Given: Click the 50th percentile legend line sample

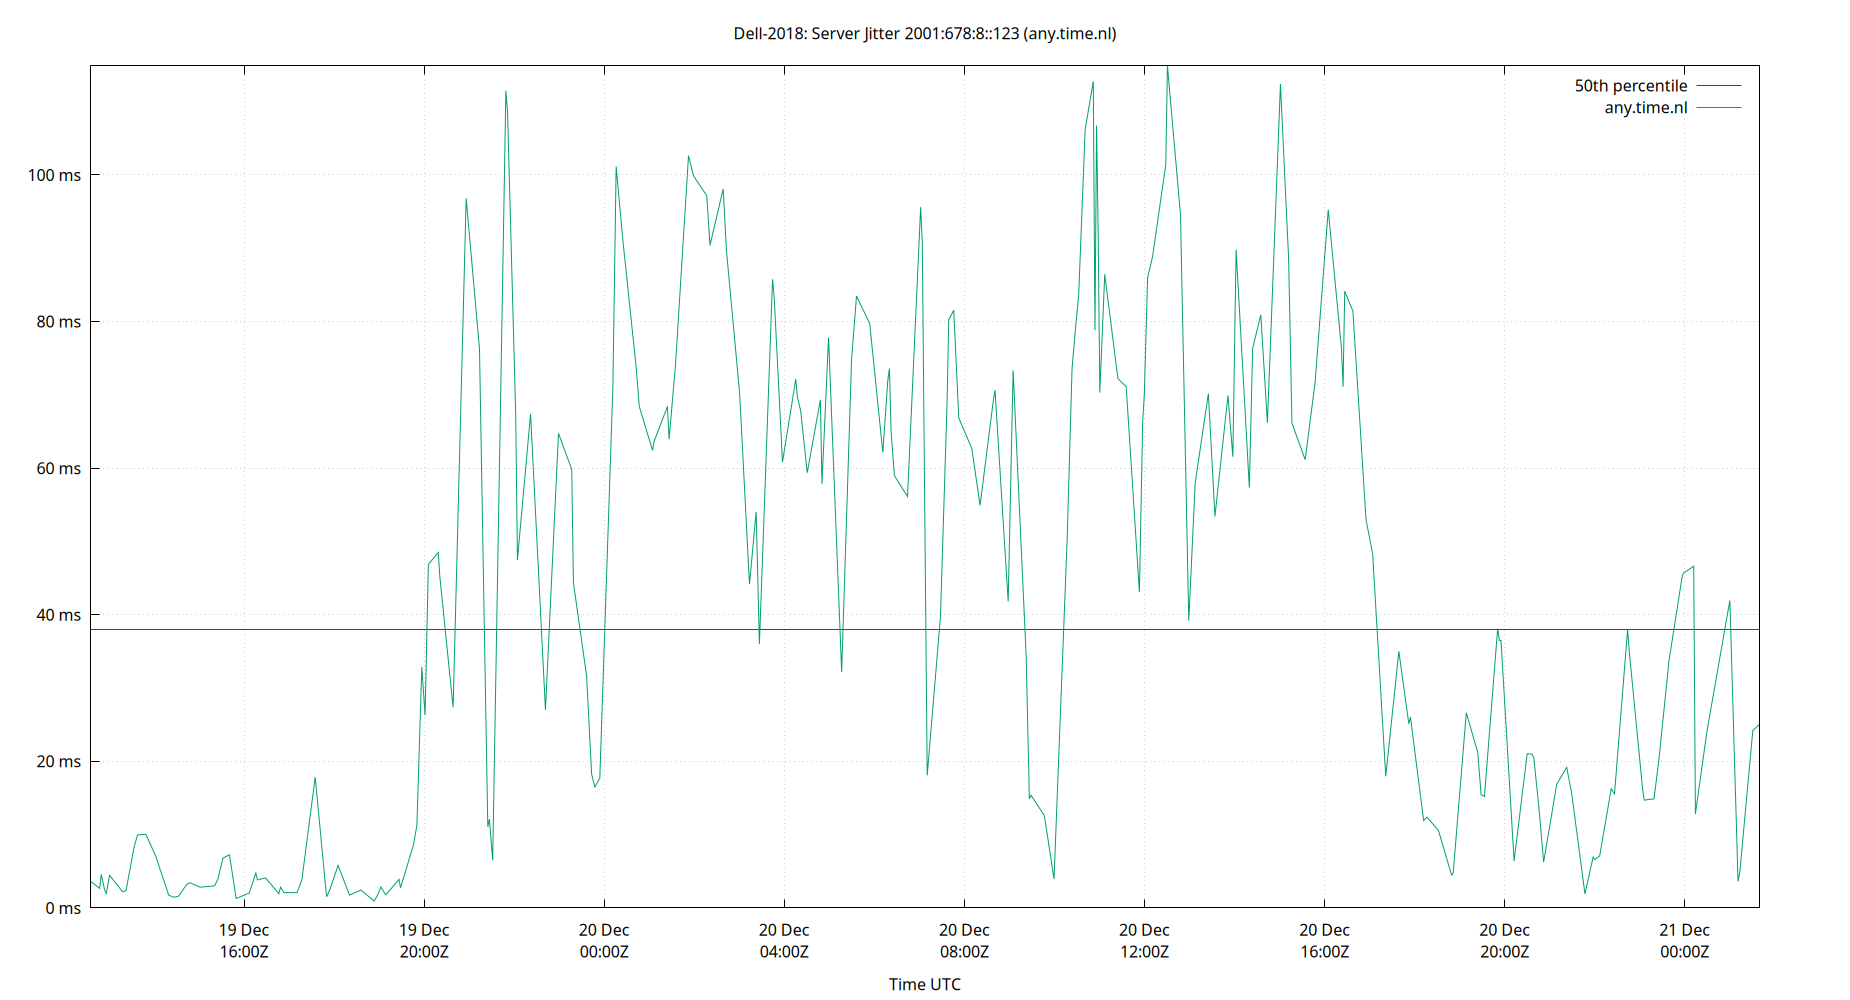Looking at the screenshot, I should (x=1717, y=85).
